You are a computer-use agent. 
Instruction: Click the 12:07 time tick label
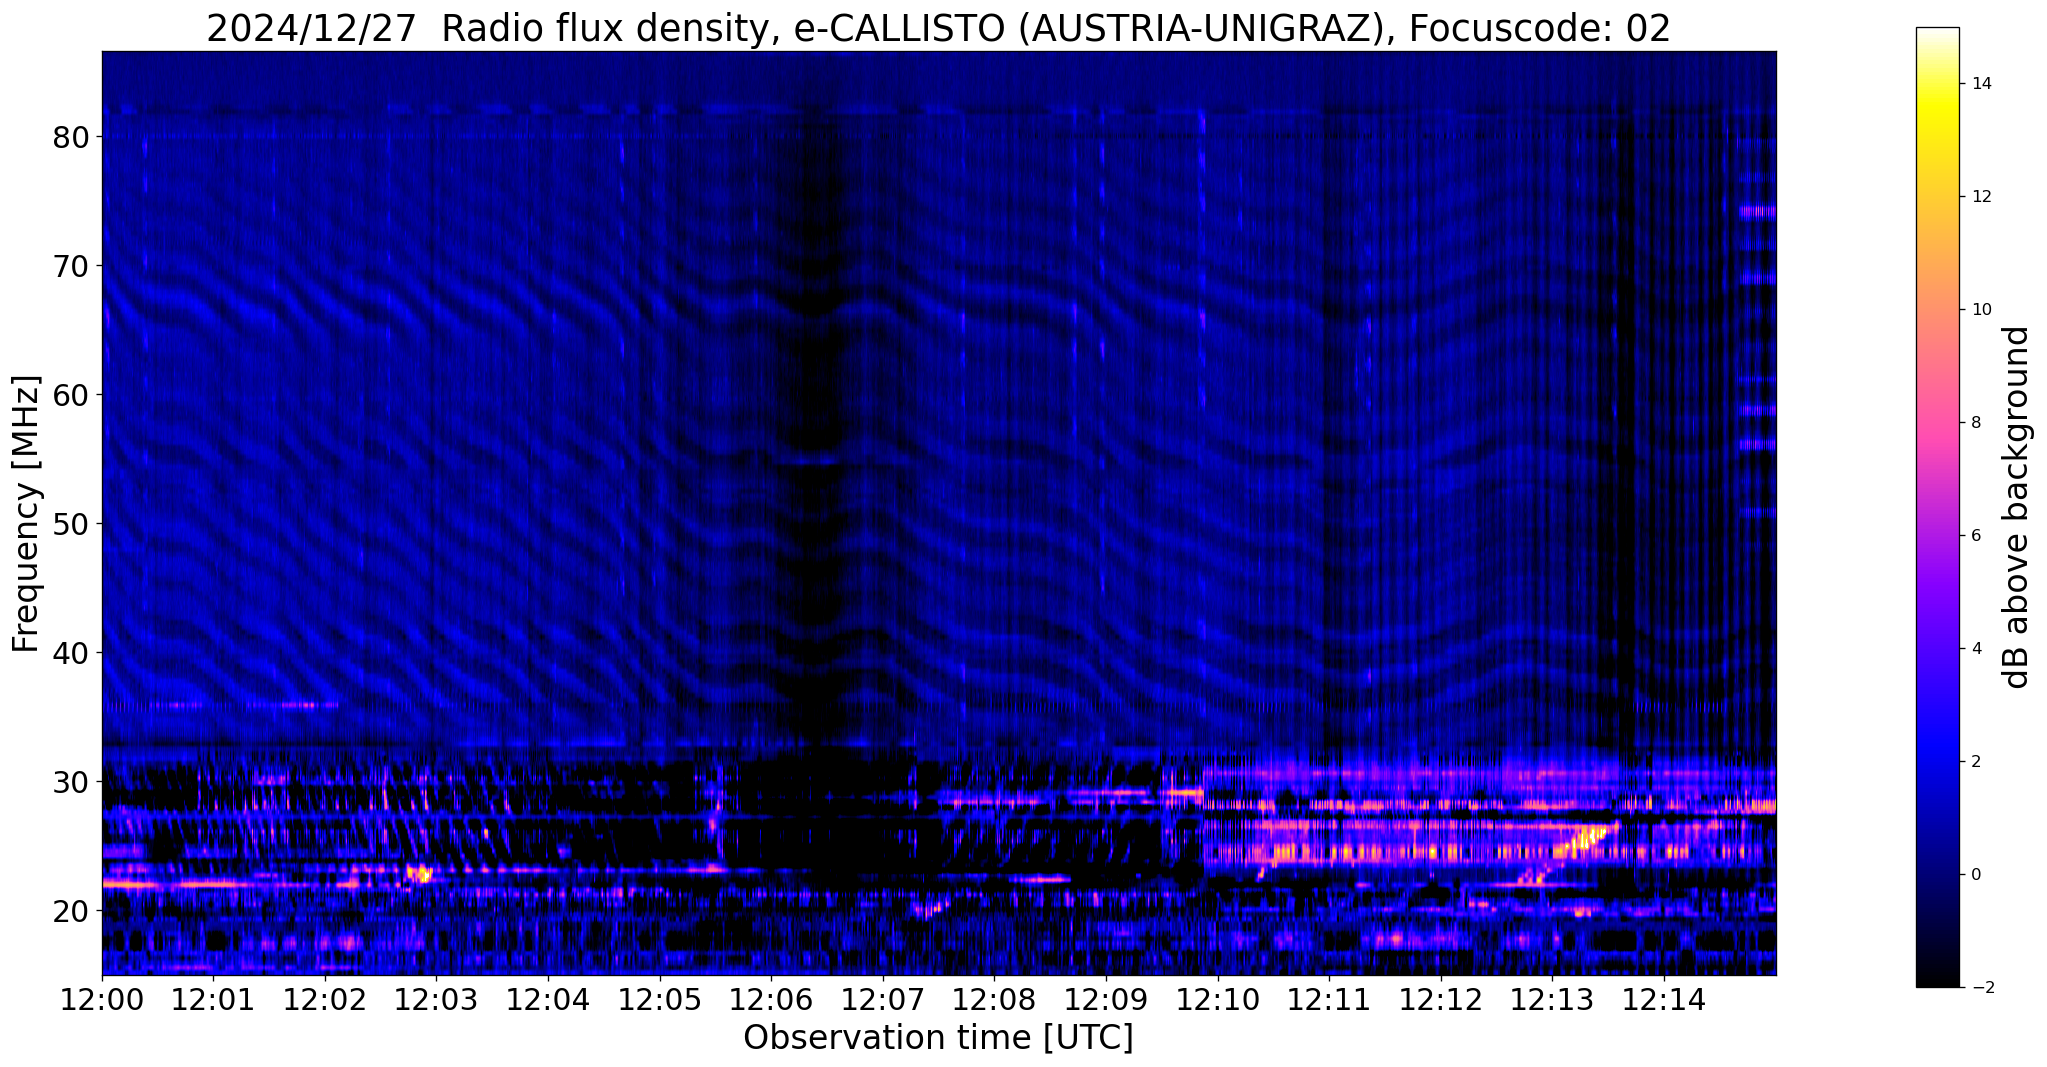point(883,999)
